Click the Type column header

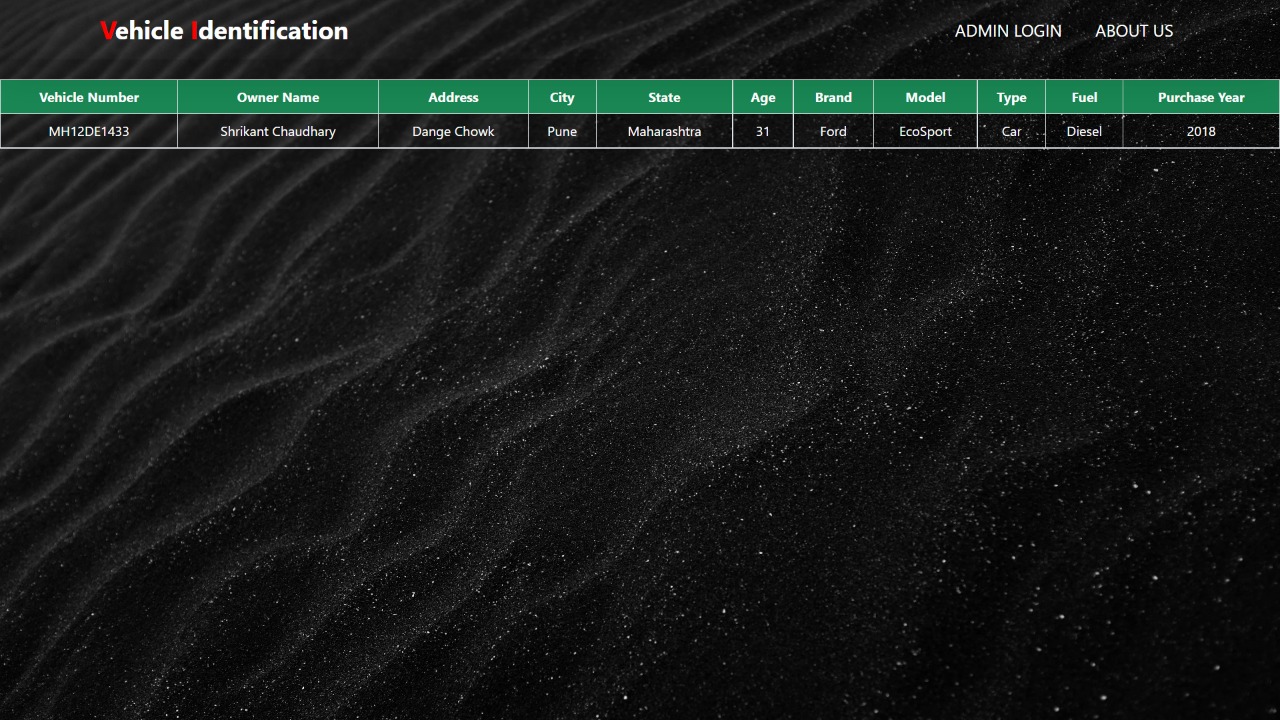click(1011, 97)
